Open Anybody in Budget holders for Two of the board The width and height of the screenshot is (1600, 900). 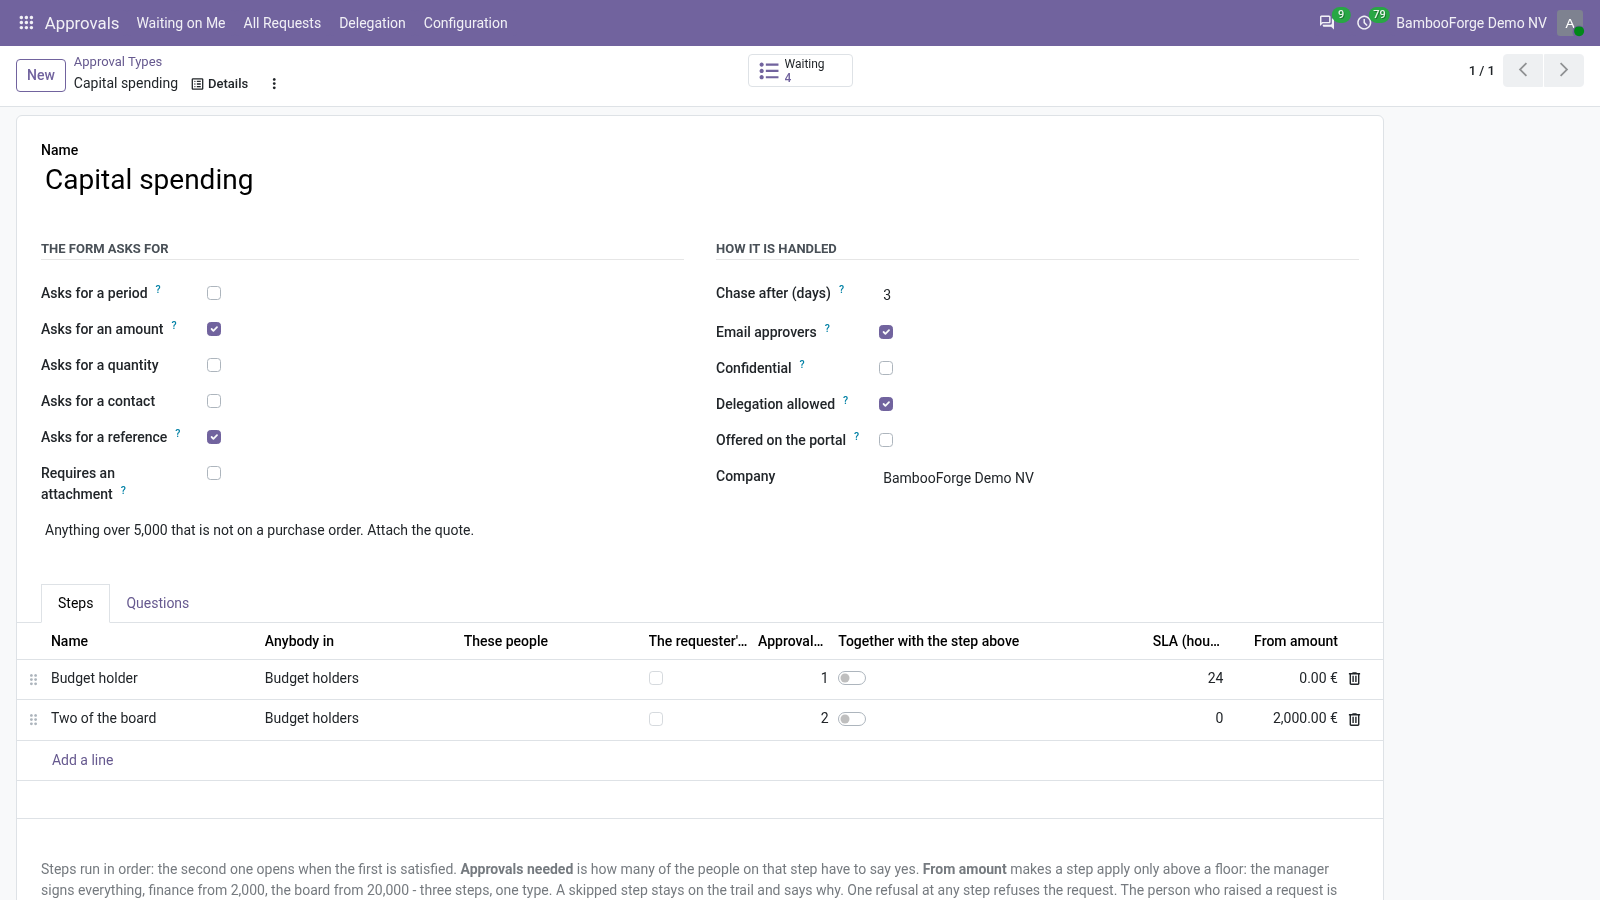coord(312,718)
